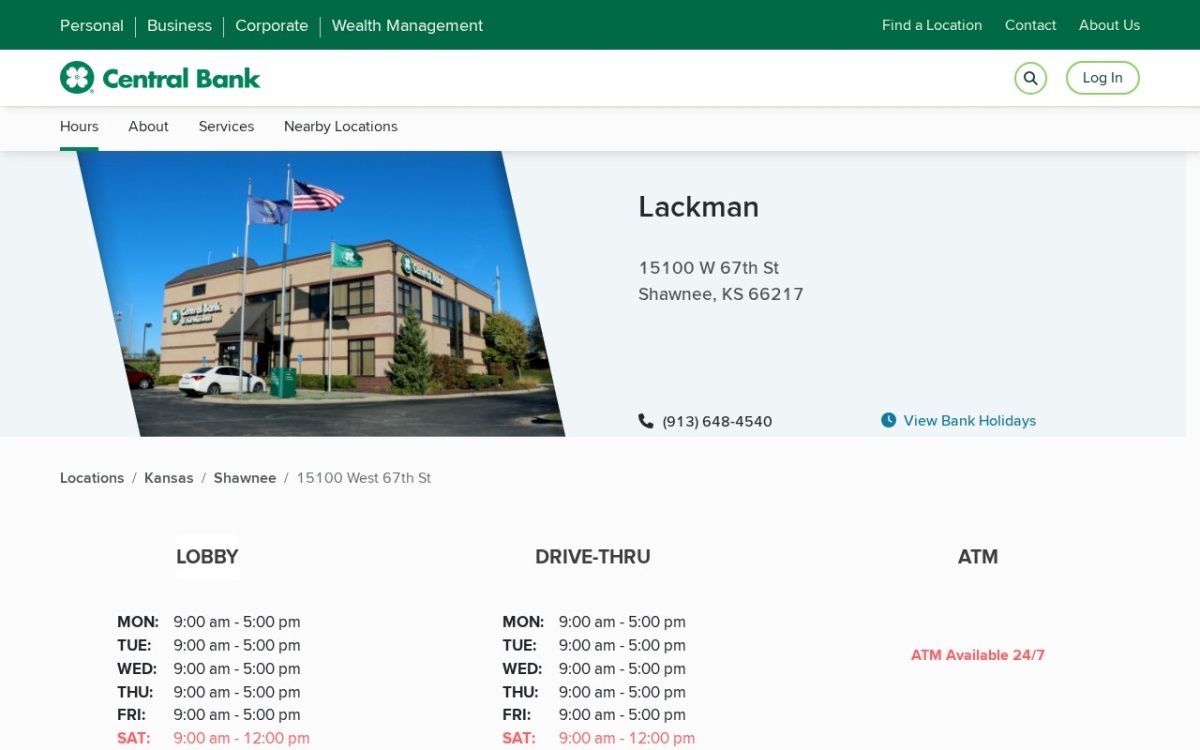Click the Lobby MON hours row

[x=209, y=622]
